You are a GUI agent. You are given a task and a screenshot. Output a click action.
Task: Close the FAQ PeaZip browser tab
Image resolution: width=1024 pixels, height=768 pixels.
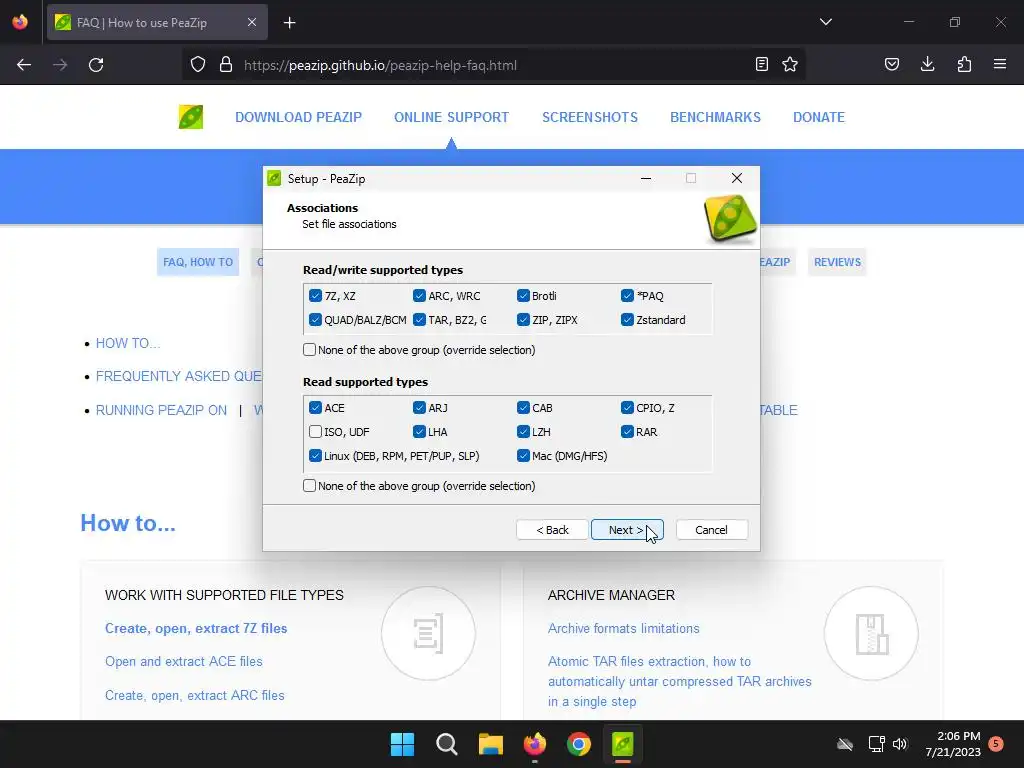point(252,23)
